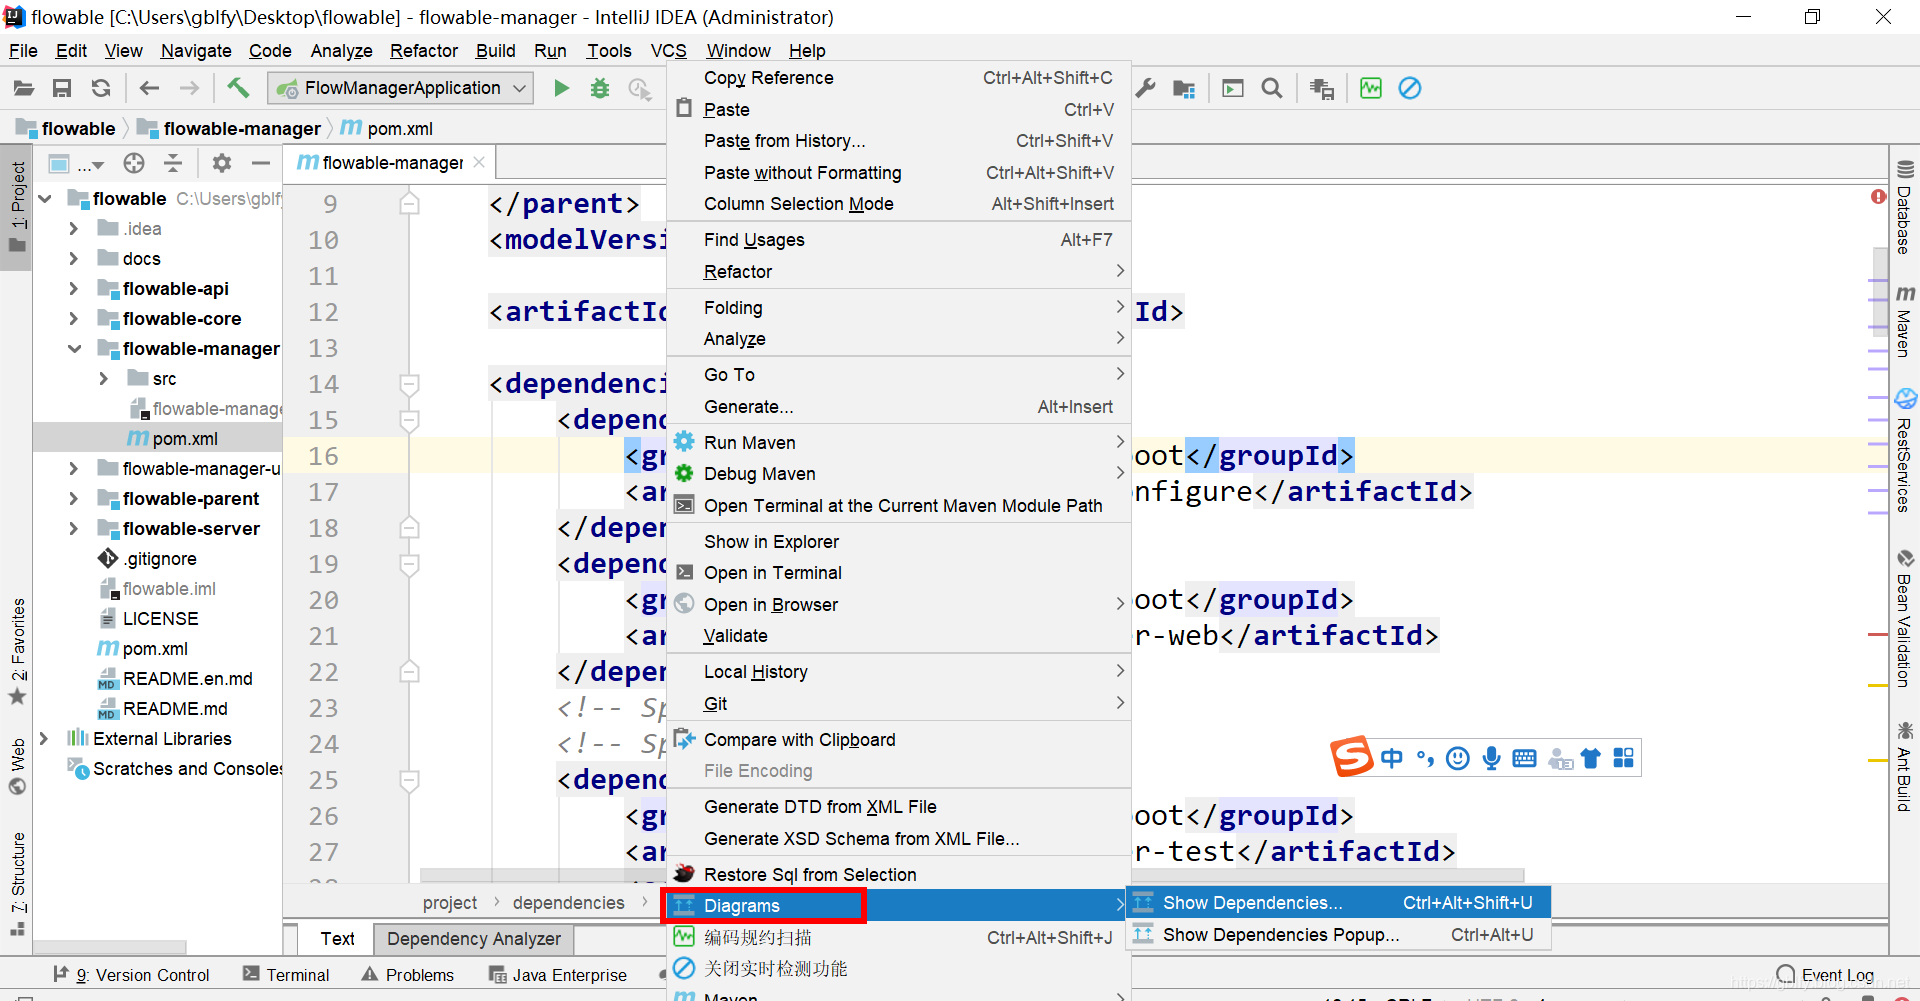Toggle the Z: Structure side panel
The height and width of the screenshot is (1001, 1920).
tap(17, 884)
